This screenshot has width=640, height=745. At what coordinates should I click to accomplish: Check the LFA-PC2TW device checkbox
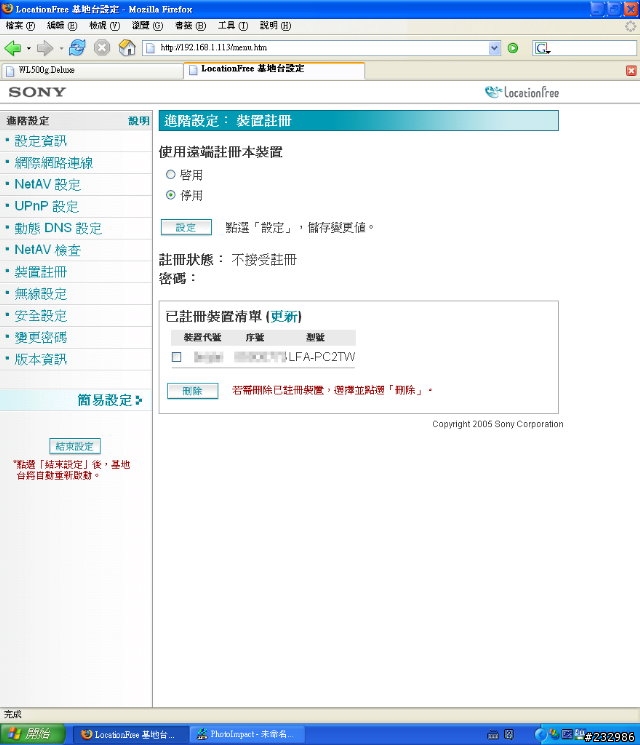176,357
